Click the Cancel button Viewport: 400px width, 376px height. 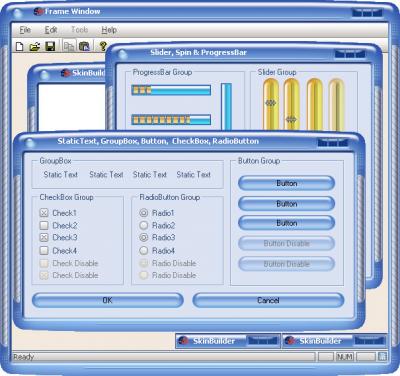coord(268,300)
